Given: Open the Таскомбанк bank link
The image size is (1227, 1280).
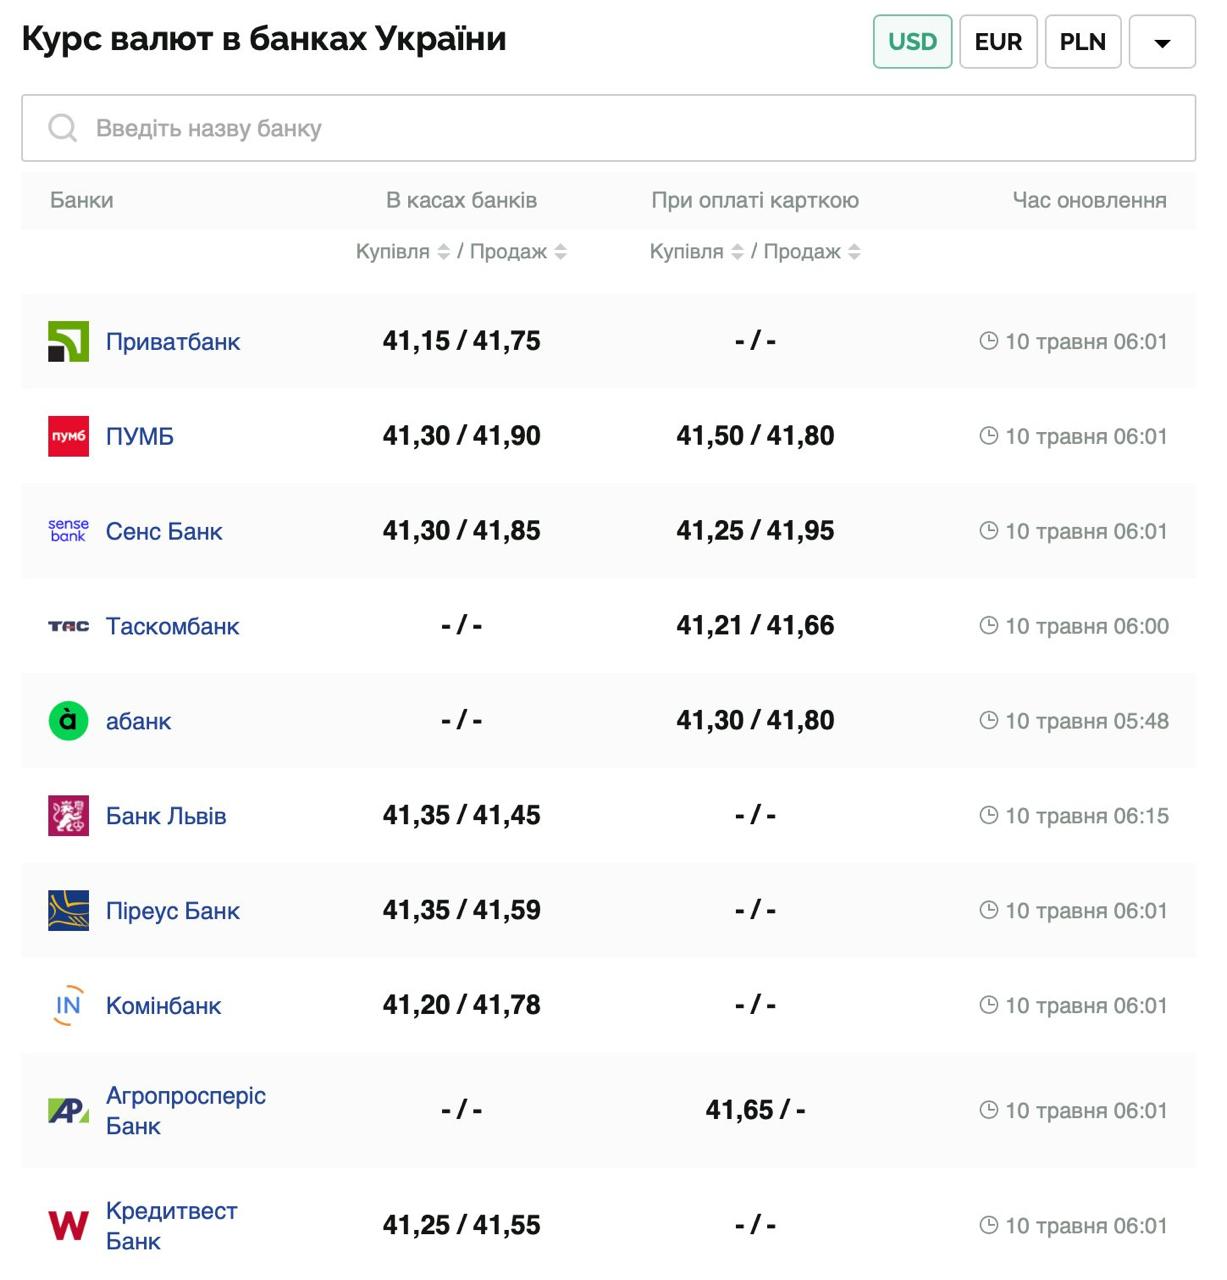Looking at the screenshot, I should [x=172, y=626].
